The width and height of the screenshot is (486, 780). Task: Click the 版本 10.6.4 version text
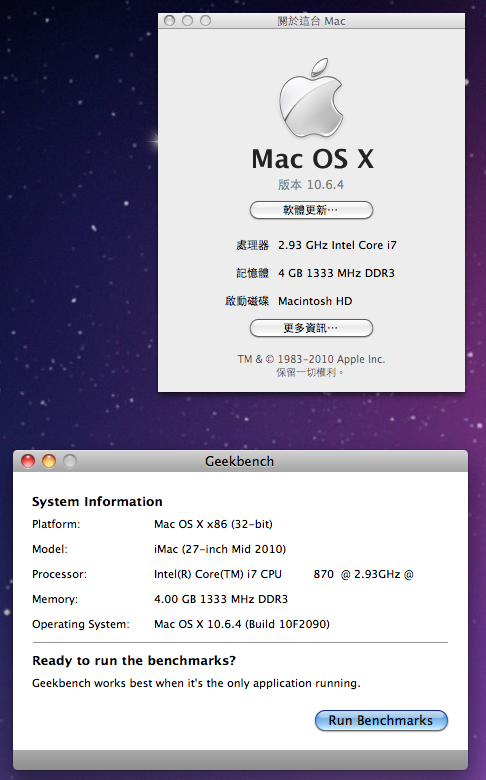(311, 185)
